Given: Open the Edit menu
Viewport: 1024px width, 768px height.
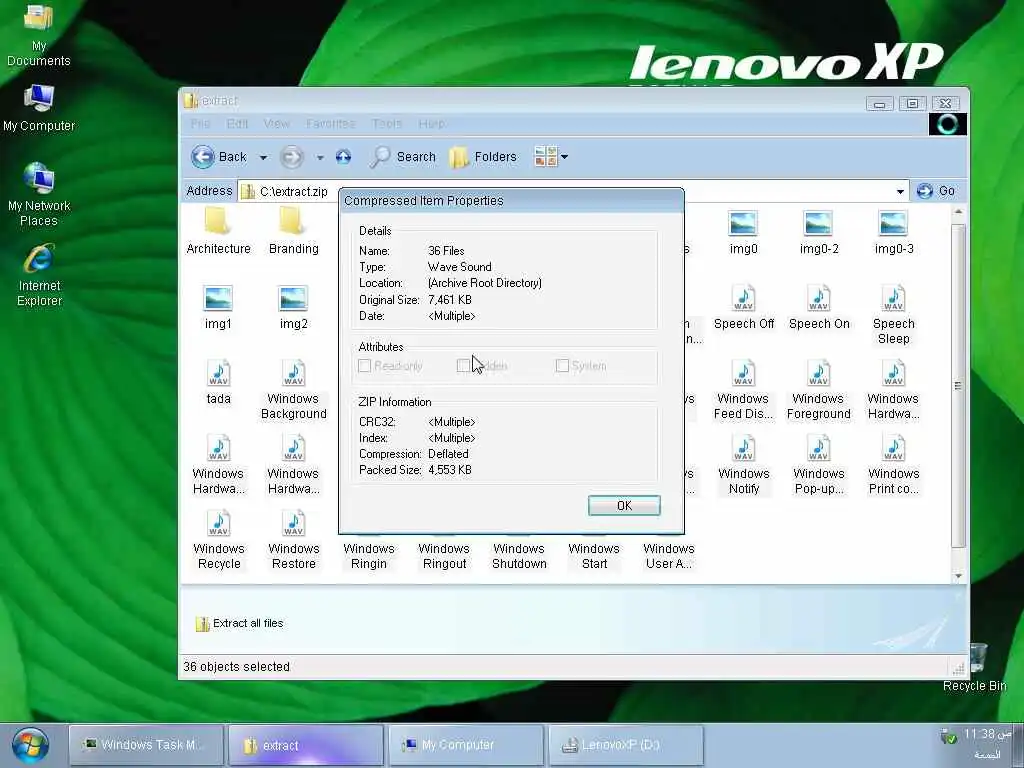Looking at the screenshot, I should (237, 123).
